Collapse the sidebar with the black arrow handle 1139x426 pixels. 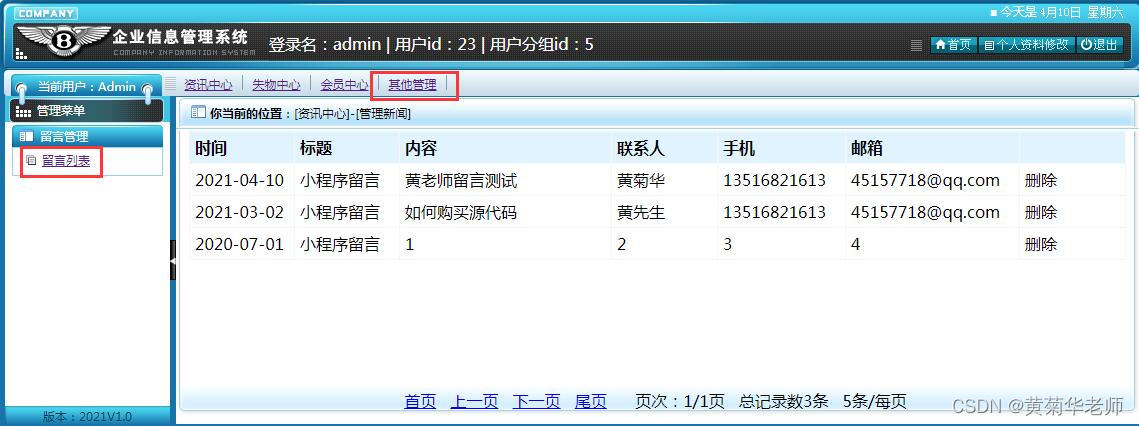point(173,260)
